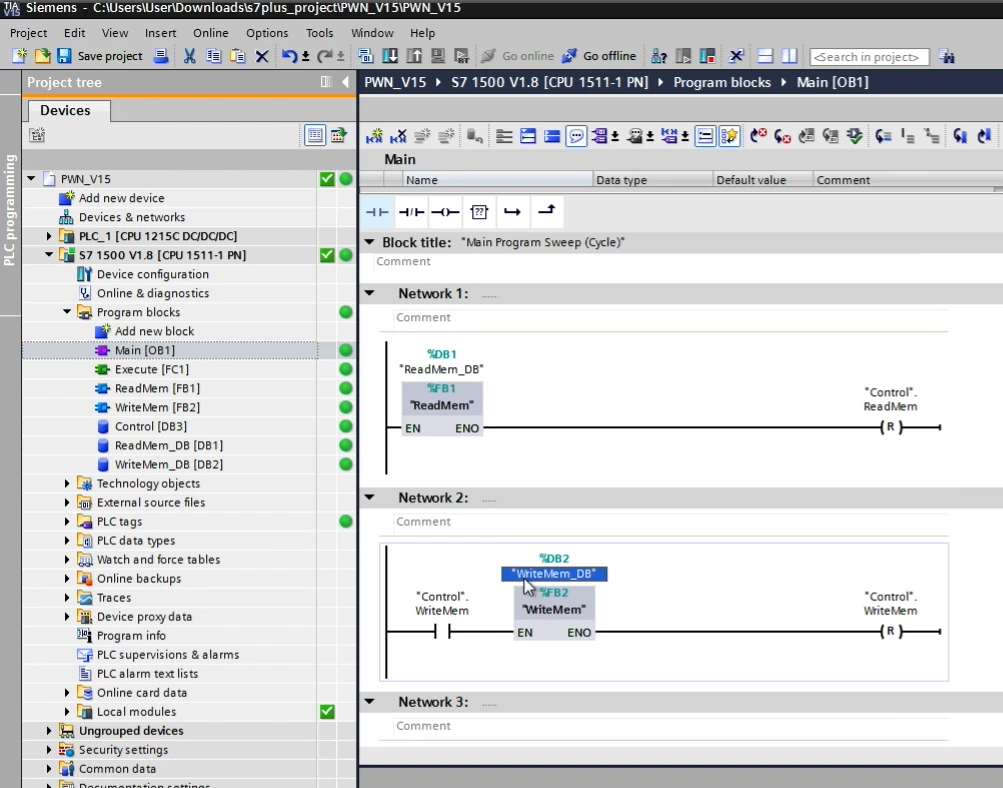The height and width of the screenshot is (788, 1003).
Task: Select the Devices tab
Action: click(x=65, y=110)
